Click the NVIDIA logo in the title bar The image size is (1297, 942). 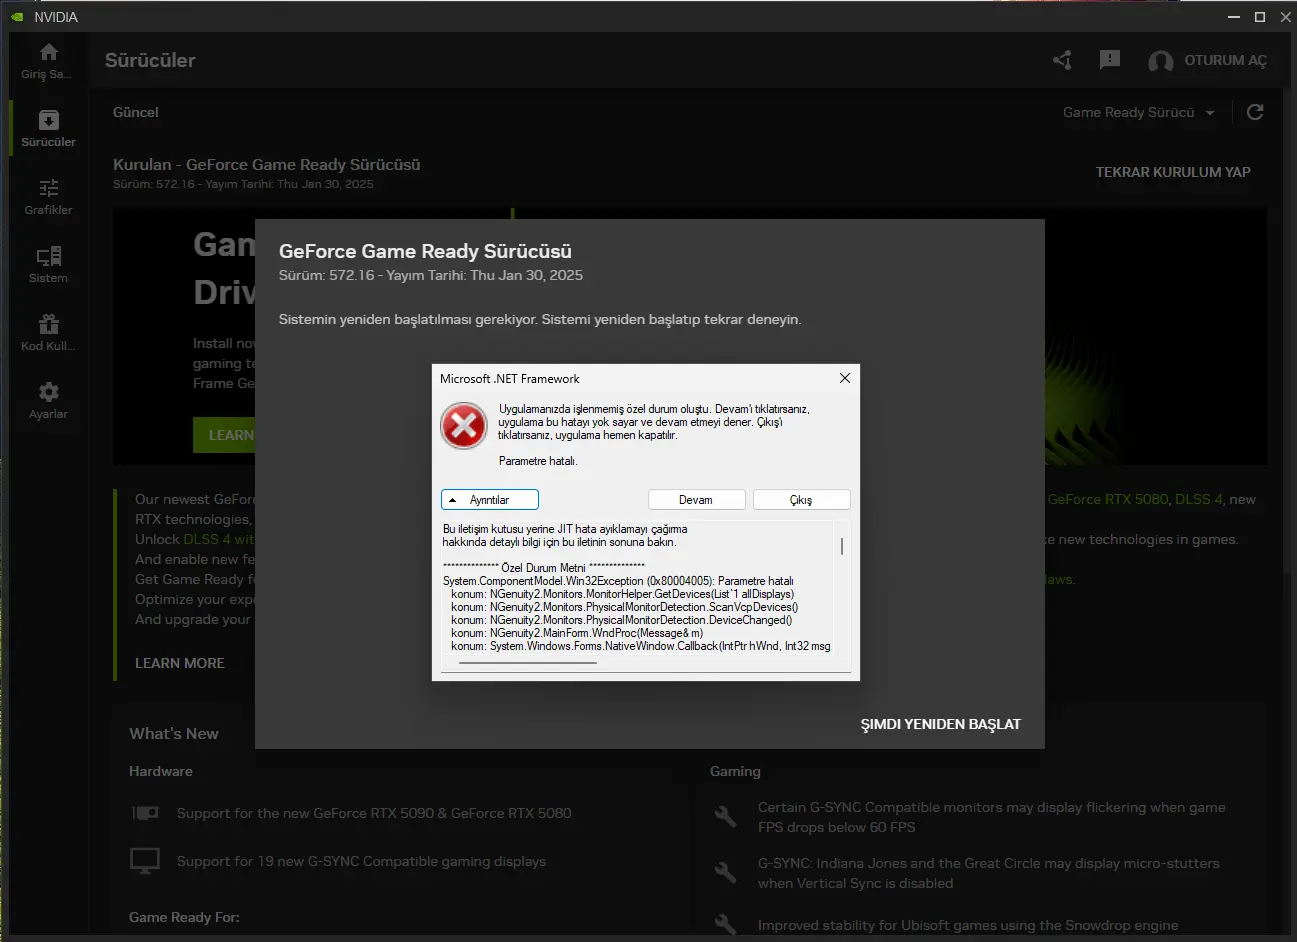(x=17, y=17)
